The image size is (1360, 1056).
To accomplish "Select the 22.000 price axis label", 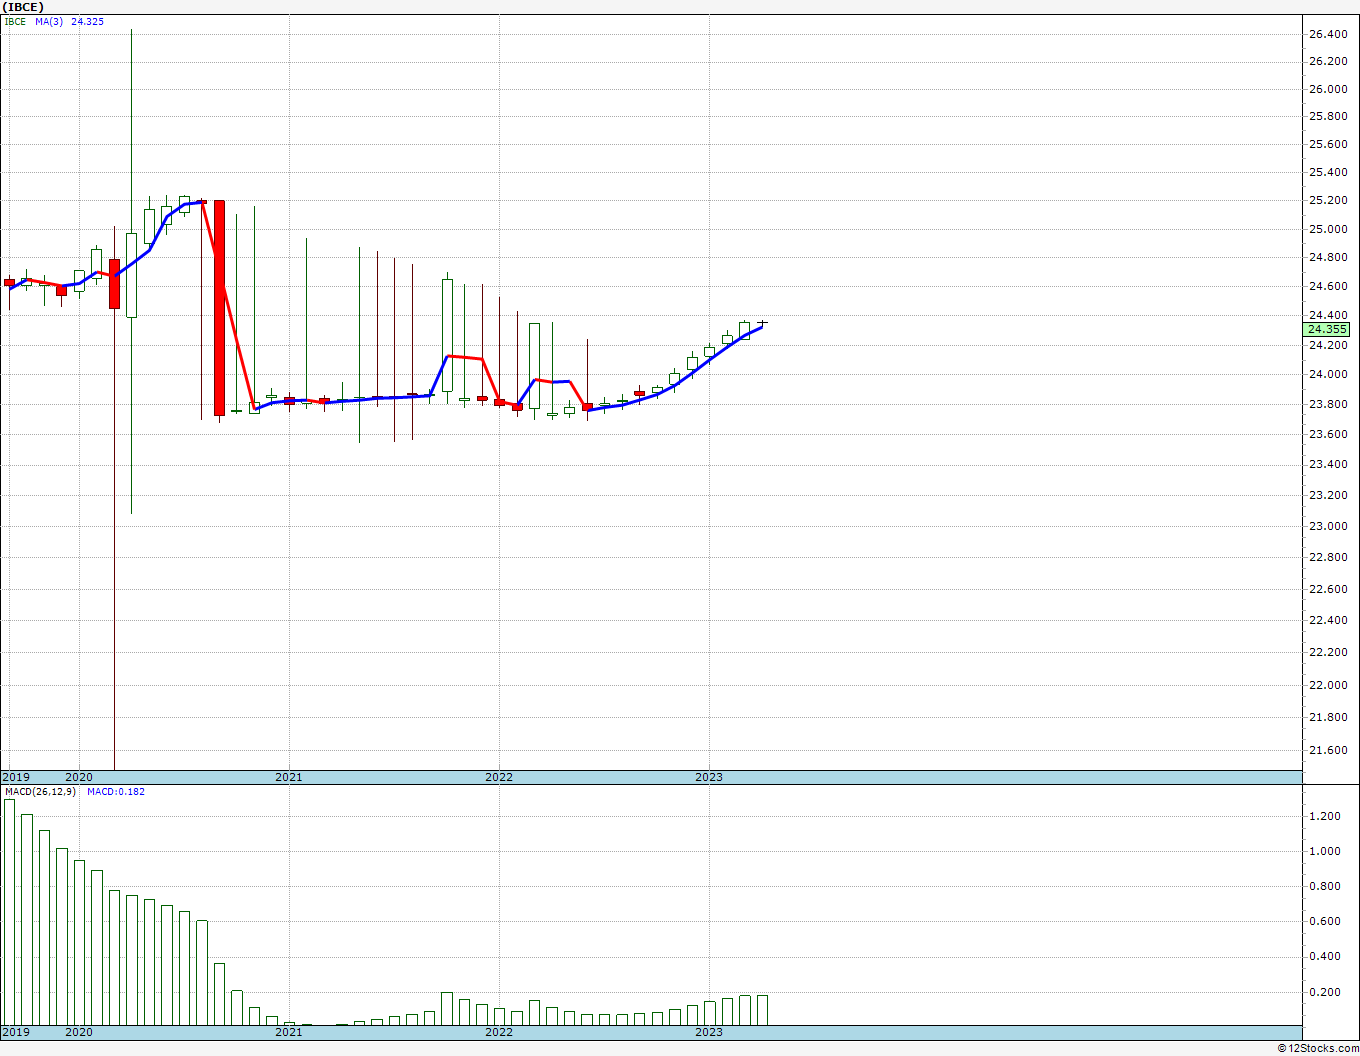I will (x=1328, y=685).
